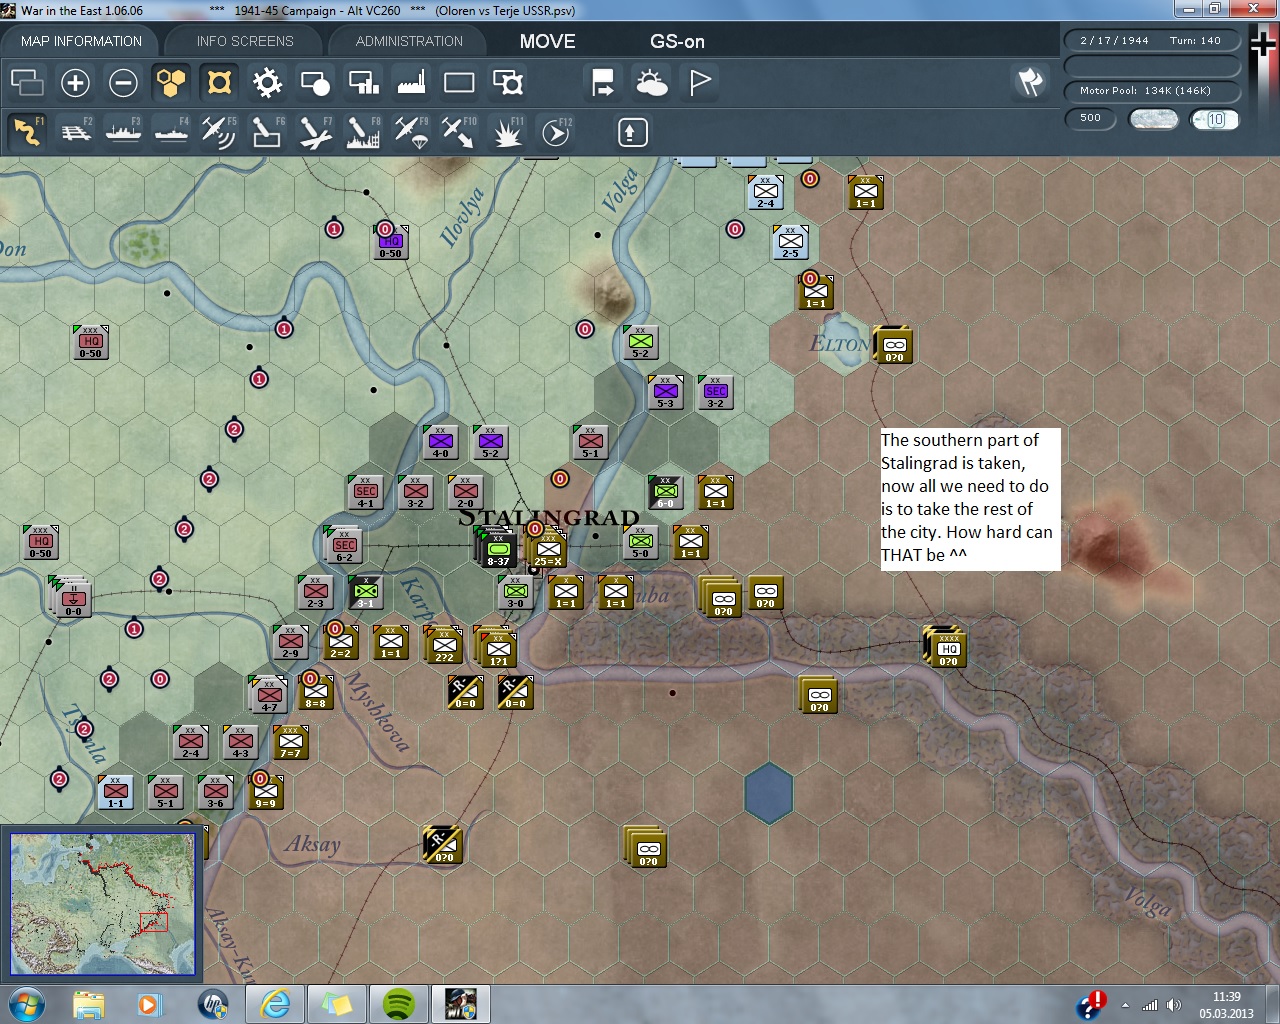Click the crossed flags icon
The width and height of the screenshot is (1280, 1024).
coord(1030,82)
